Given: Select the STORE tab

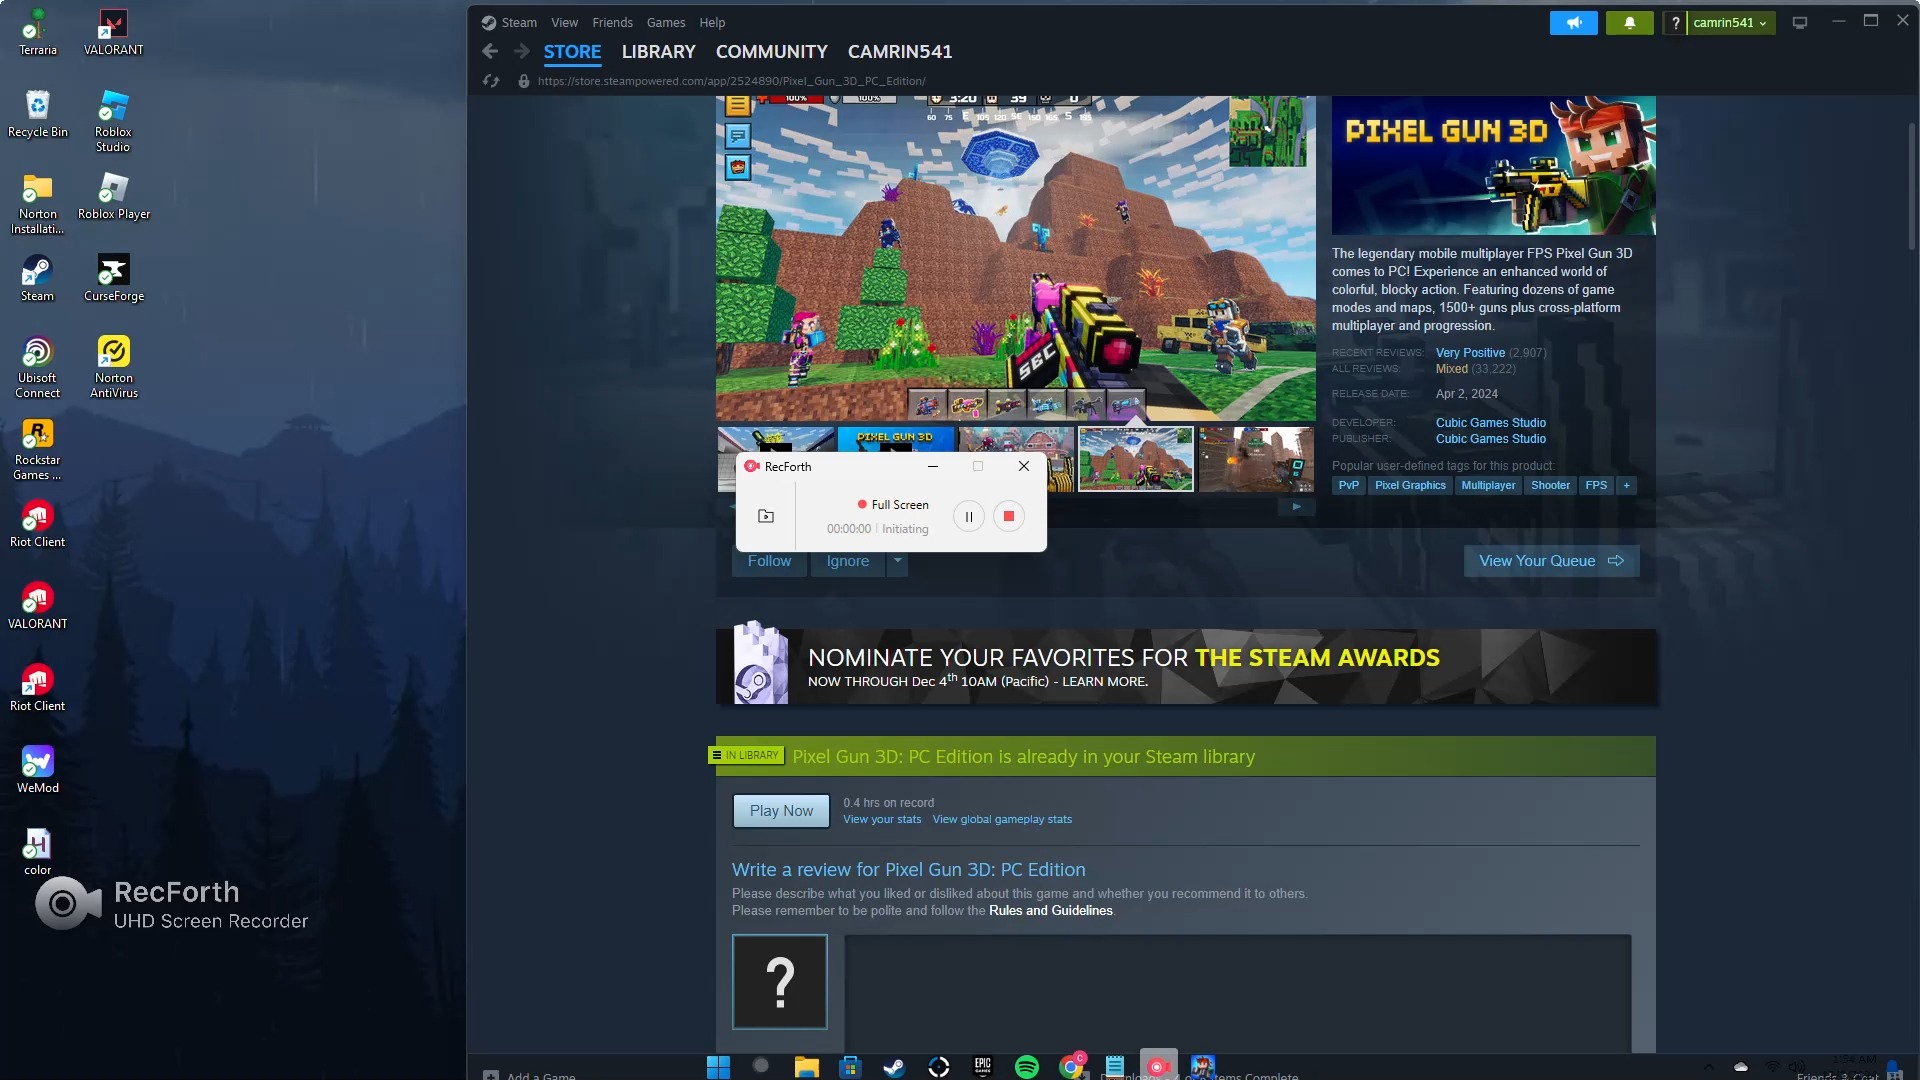Looking at the screenshot, I should coord(572,51).
